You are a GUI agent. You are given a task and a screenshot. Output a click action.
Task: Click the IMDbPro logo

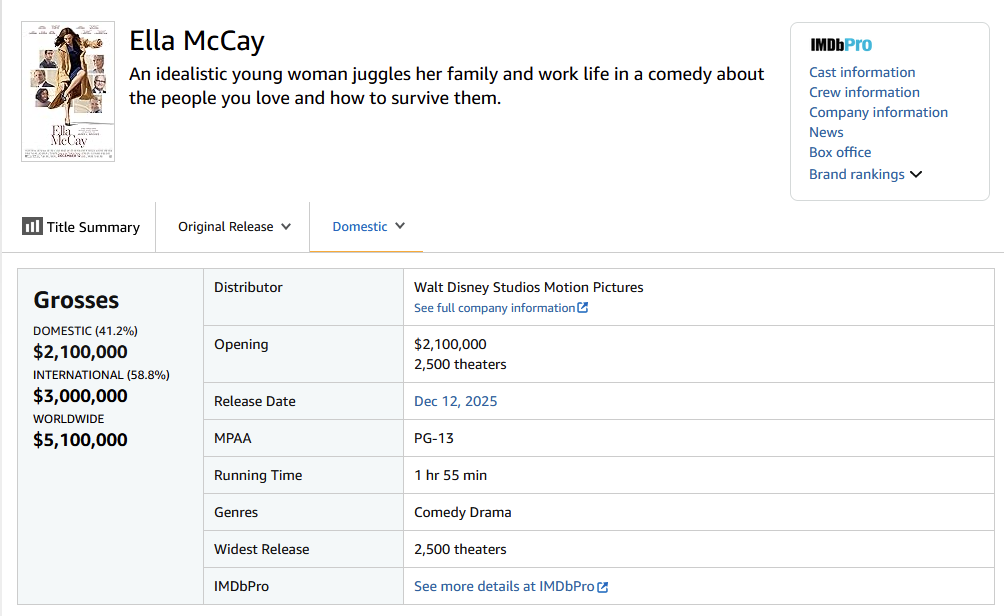[840, 45]
